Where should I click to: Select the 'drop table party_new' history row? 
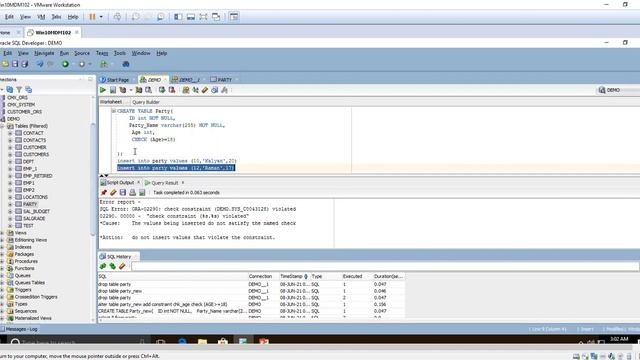[251, 291]
